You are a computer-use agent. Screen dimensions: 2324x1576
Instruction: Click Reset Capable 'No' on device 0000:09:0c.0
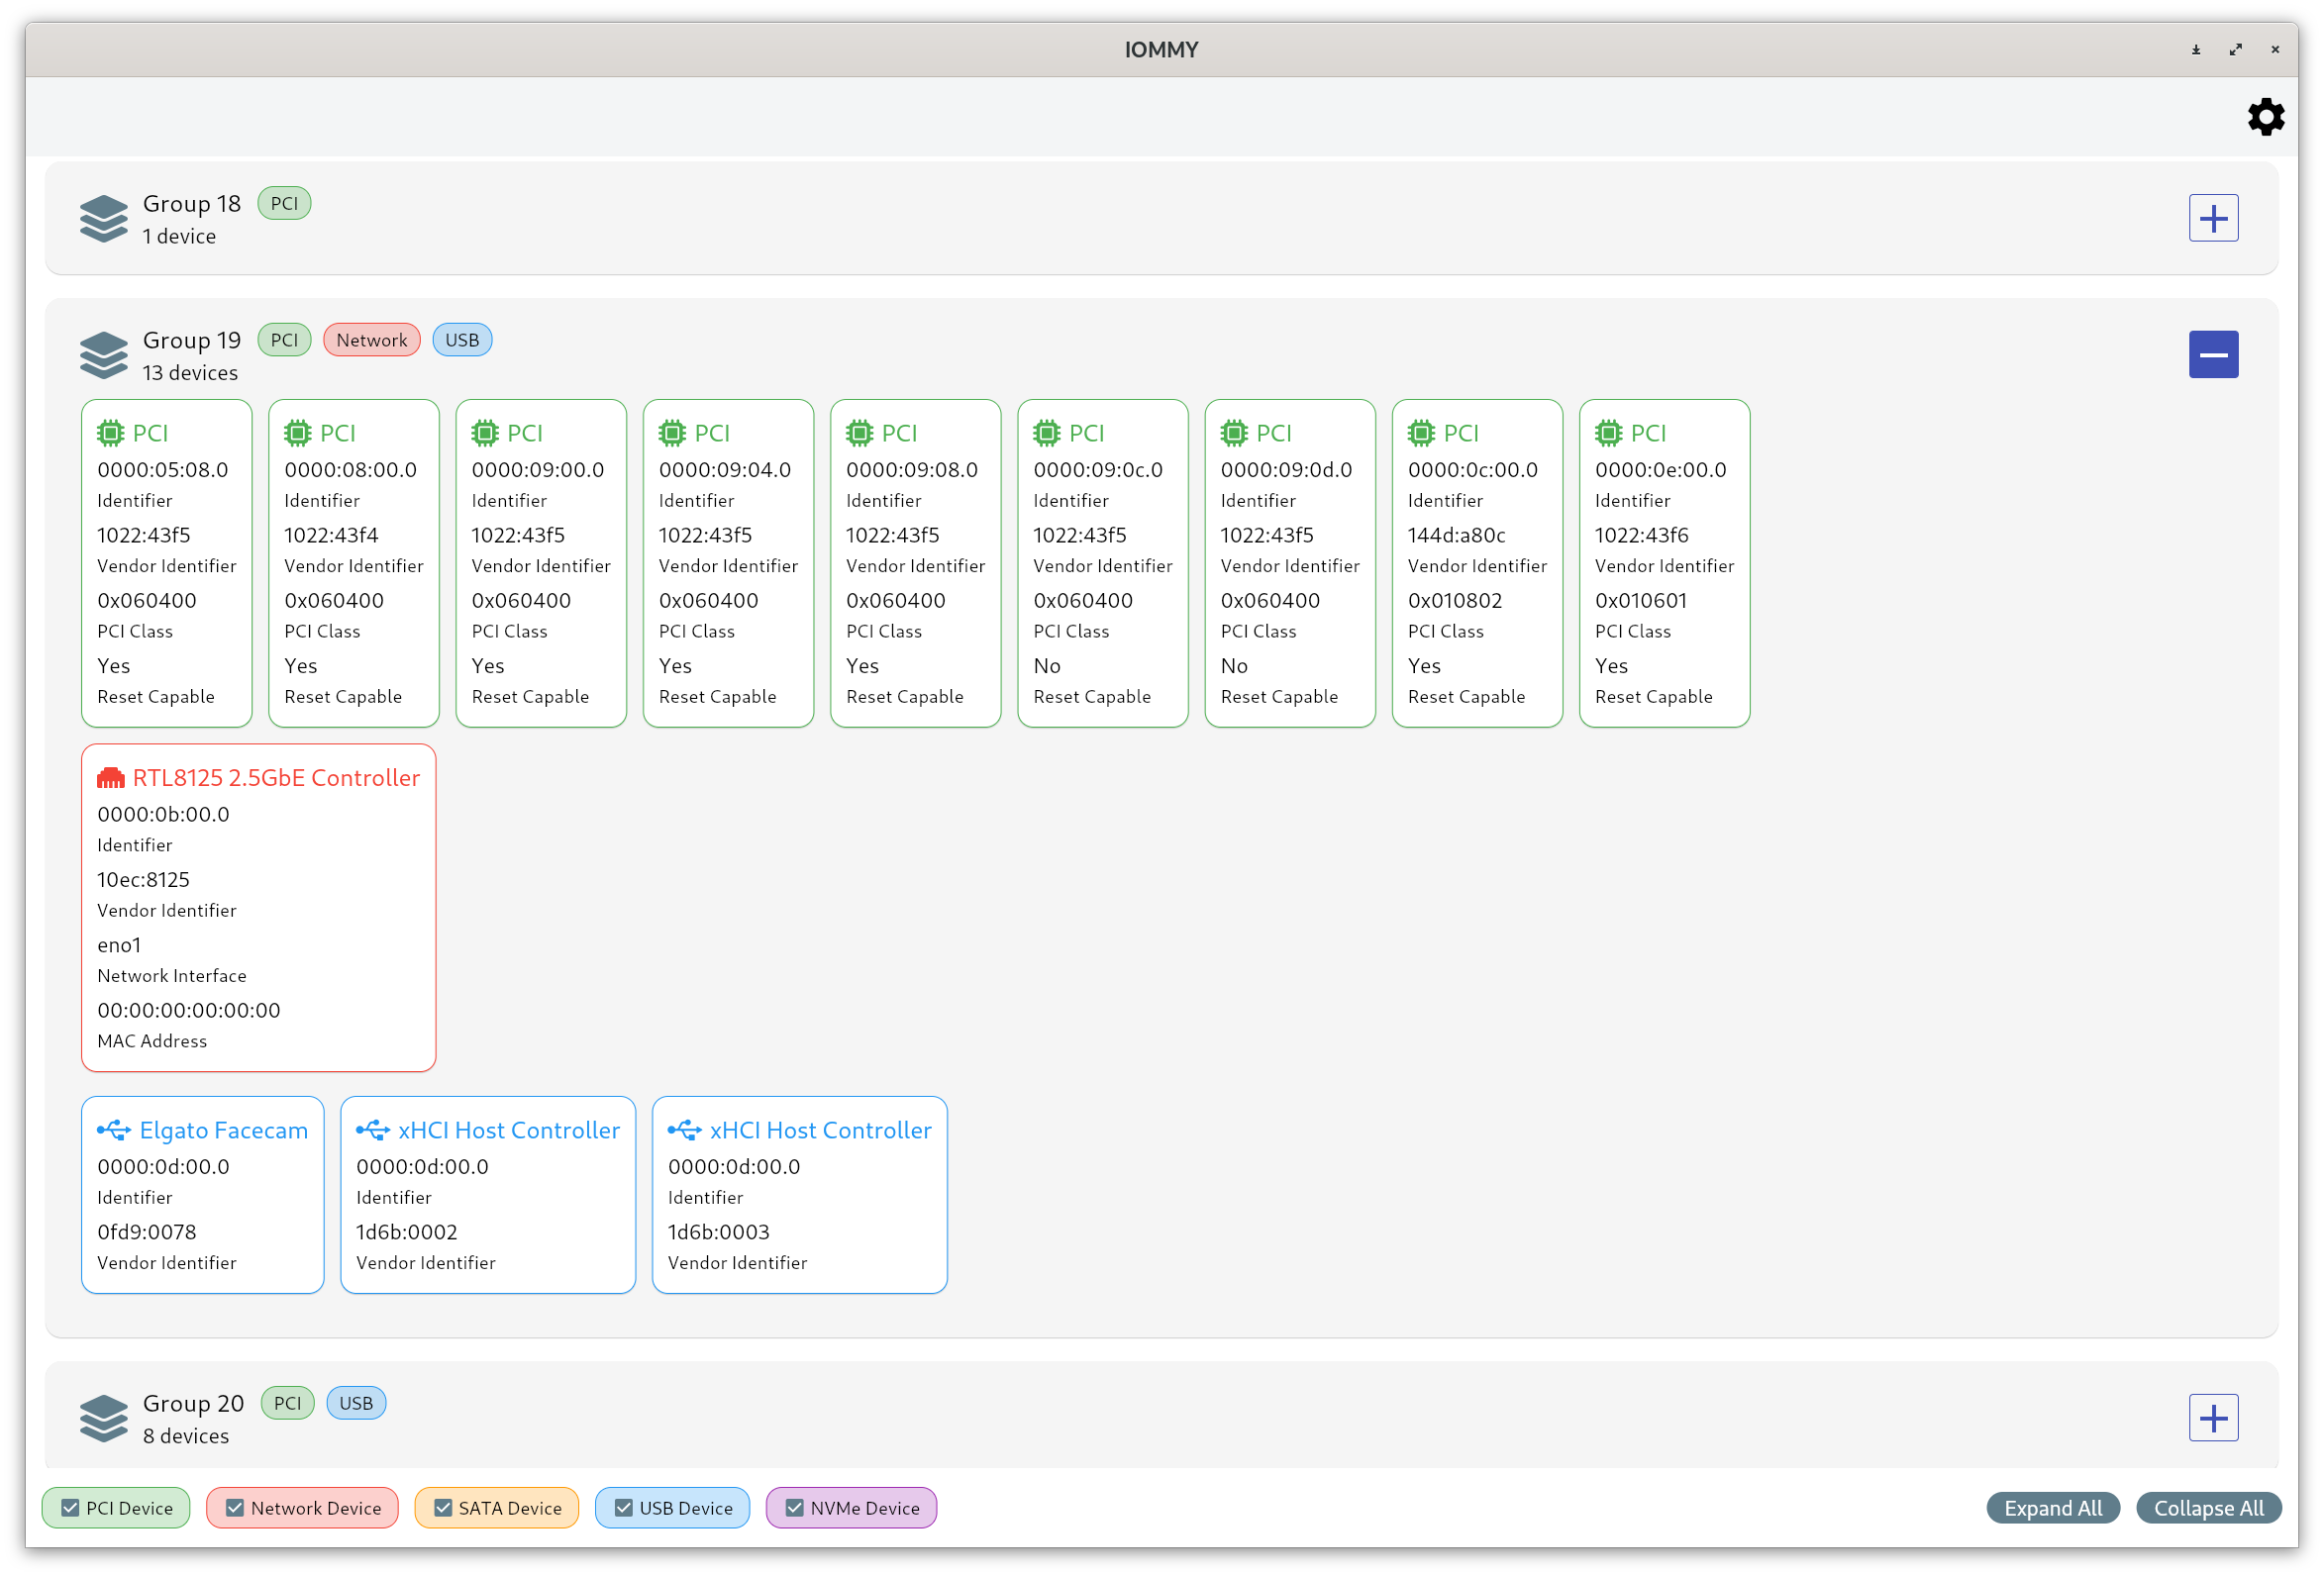tap(1047, 666)
